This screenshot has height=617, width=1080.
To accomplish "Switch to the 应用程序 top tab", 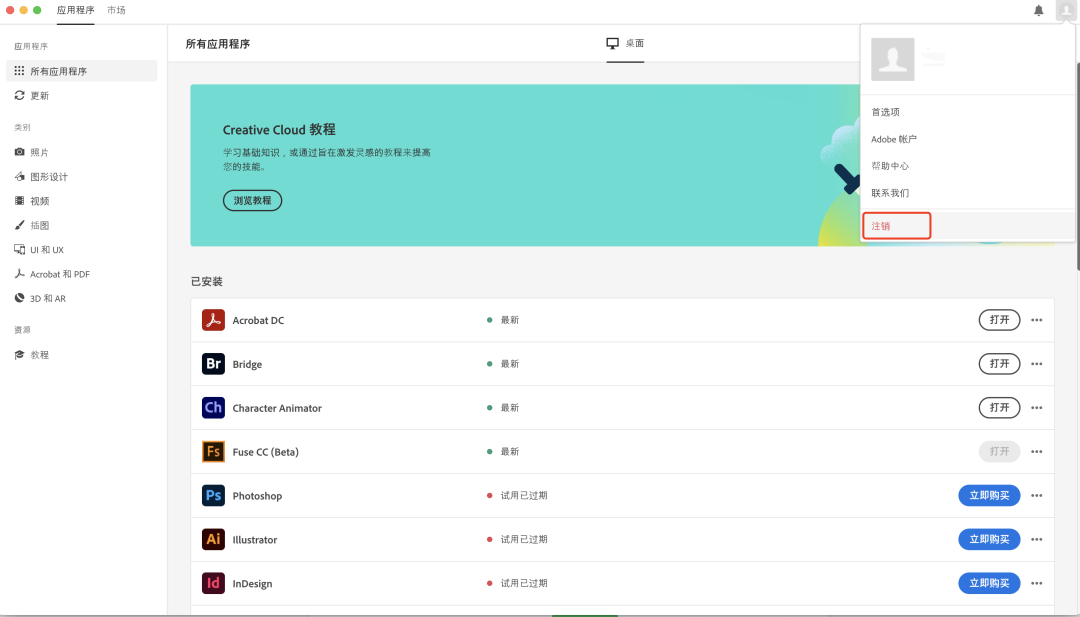I will click(76, 10).
